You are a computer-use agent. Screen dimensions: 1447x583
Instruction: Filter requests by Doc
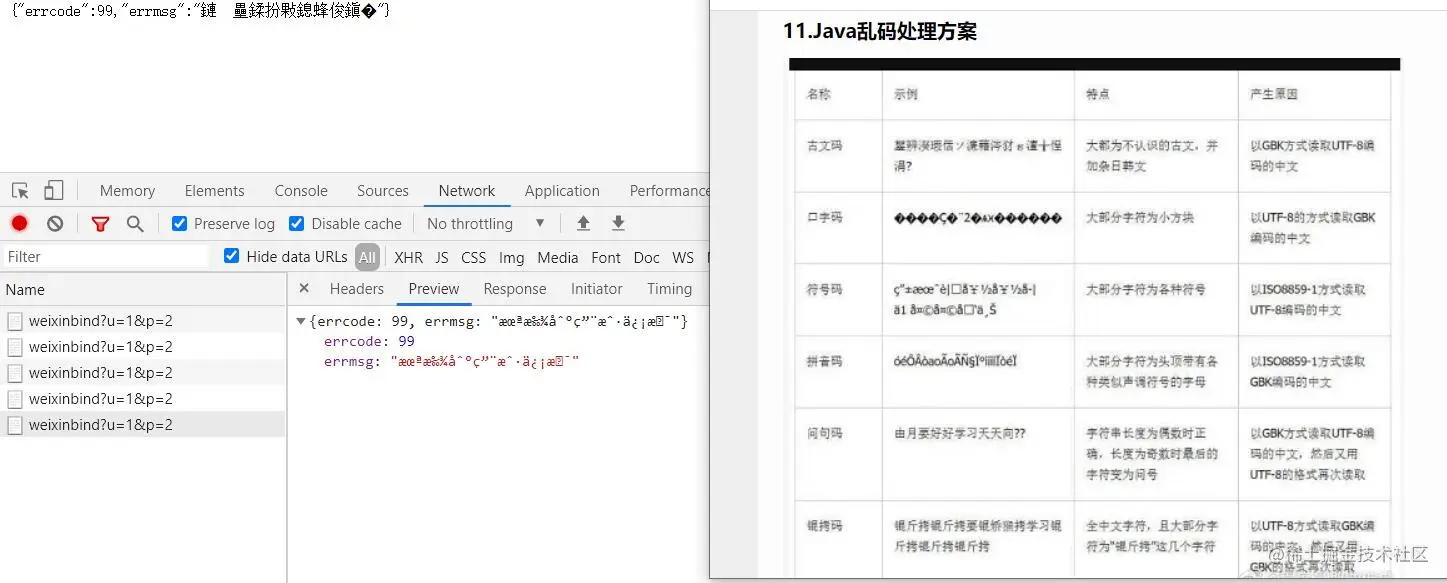click(x=647, y=257)
